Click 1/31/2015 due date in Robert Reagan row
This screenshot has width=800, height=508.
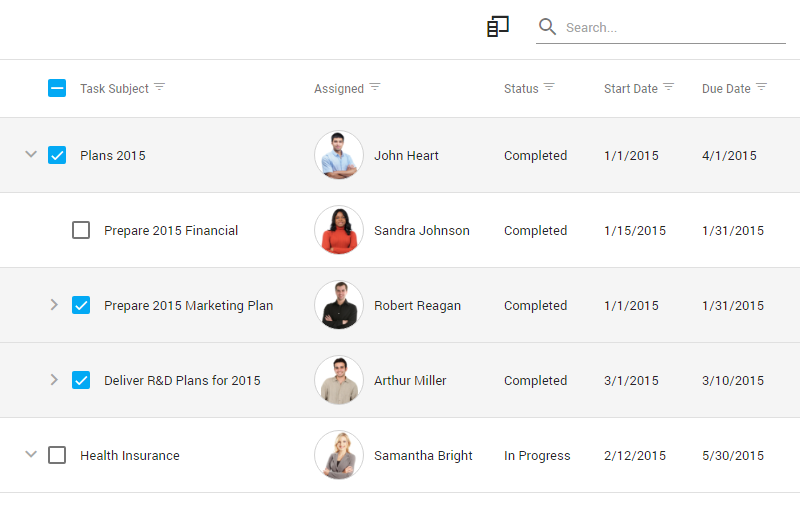coord(733,306)
